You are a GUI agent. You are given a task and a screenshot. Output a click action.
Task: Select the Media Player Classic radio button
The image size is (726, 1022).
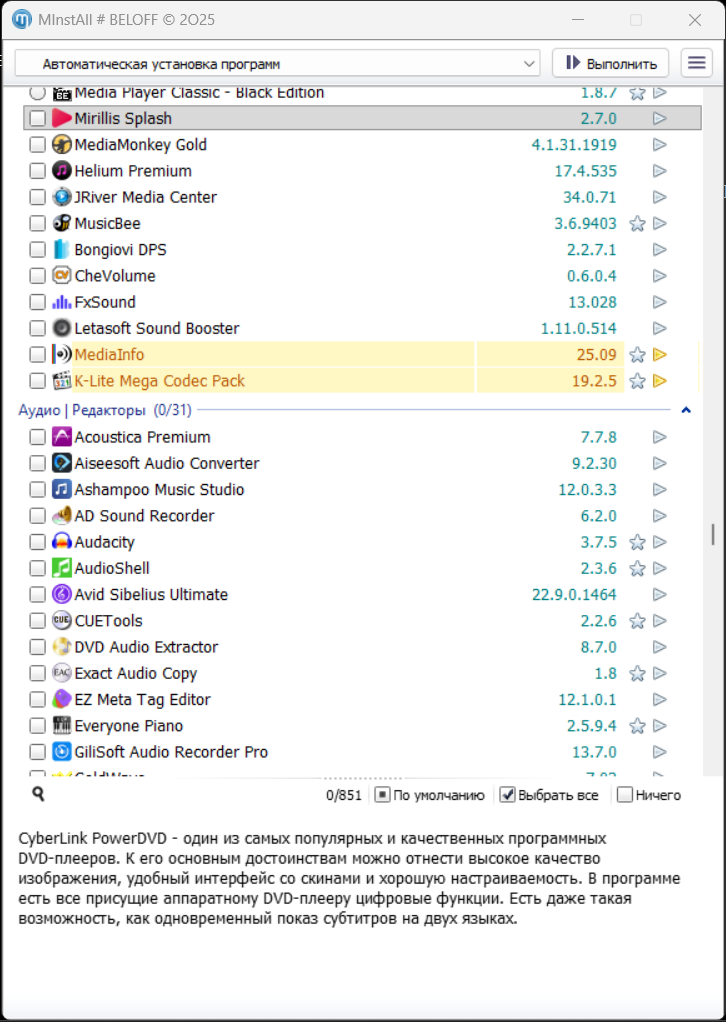37,93
